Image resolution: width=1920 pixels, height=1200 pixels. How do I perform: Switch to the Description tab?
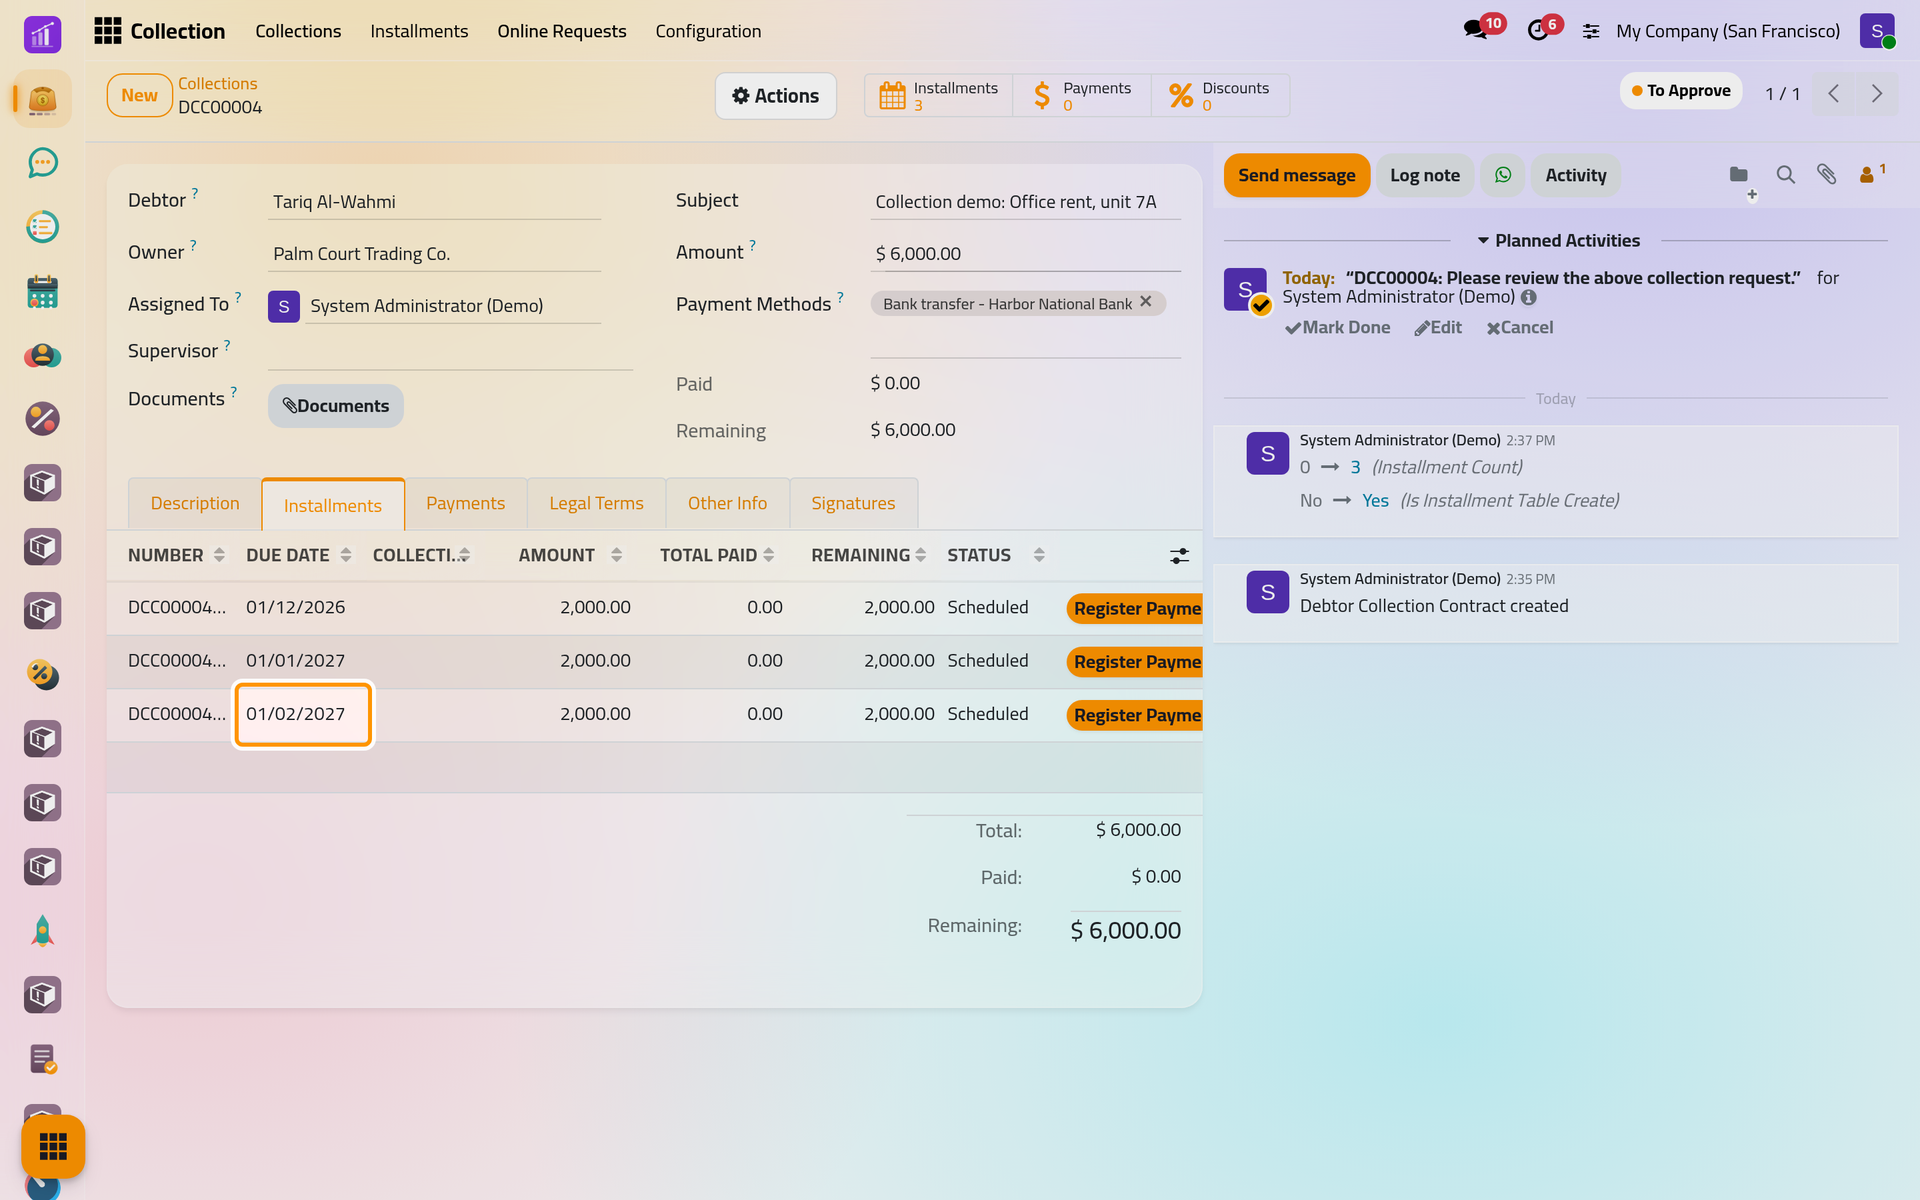(195, 503)
